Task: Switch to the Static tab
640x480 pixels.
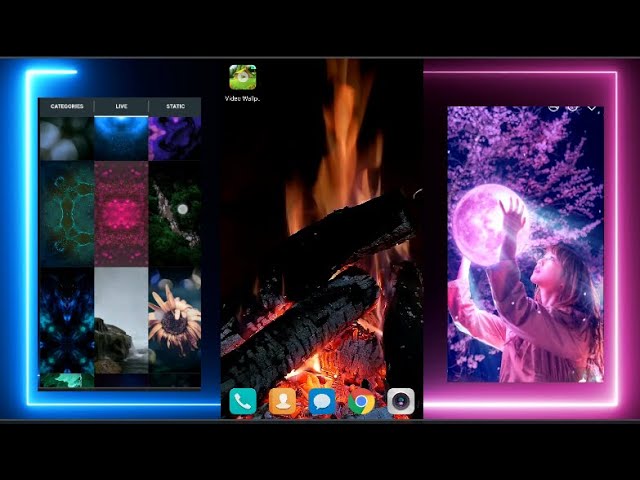Action: point(175,106)
